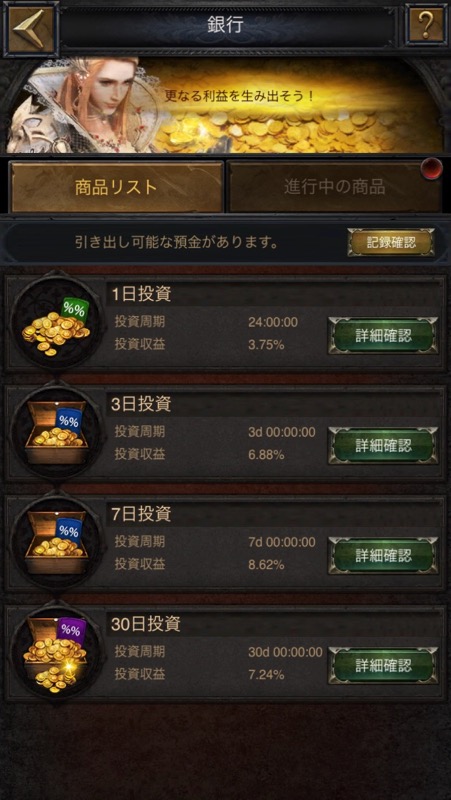Tap the back arrow icon
Screen dimensions: 451x800
coord(29,26)
